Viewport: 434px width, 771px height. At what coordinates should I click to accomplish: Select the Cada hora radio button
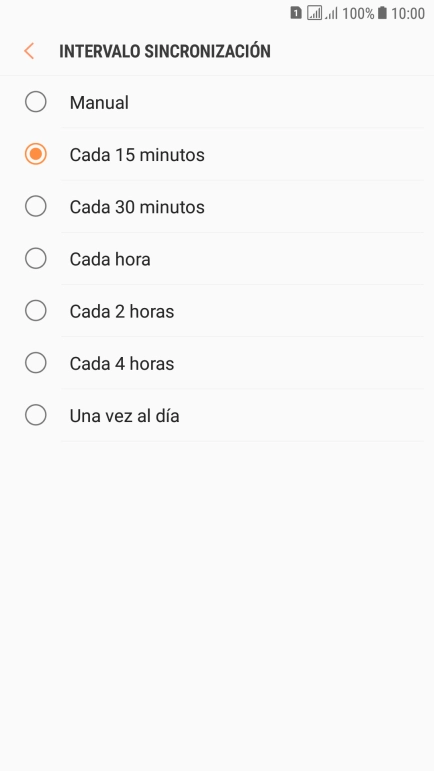pos(36,258)
